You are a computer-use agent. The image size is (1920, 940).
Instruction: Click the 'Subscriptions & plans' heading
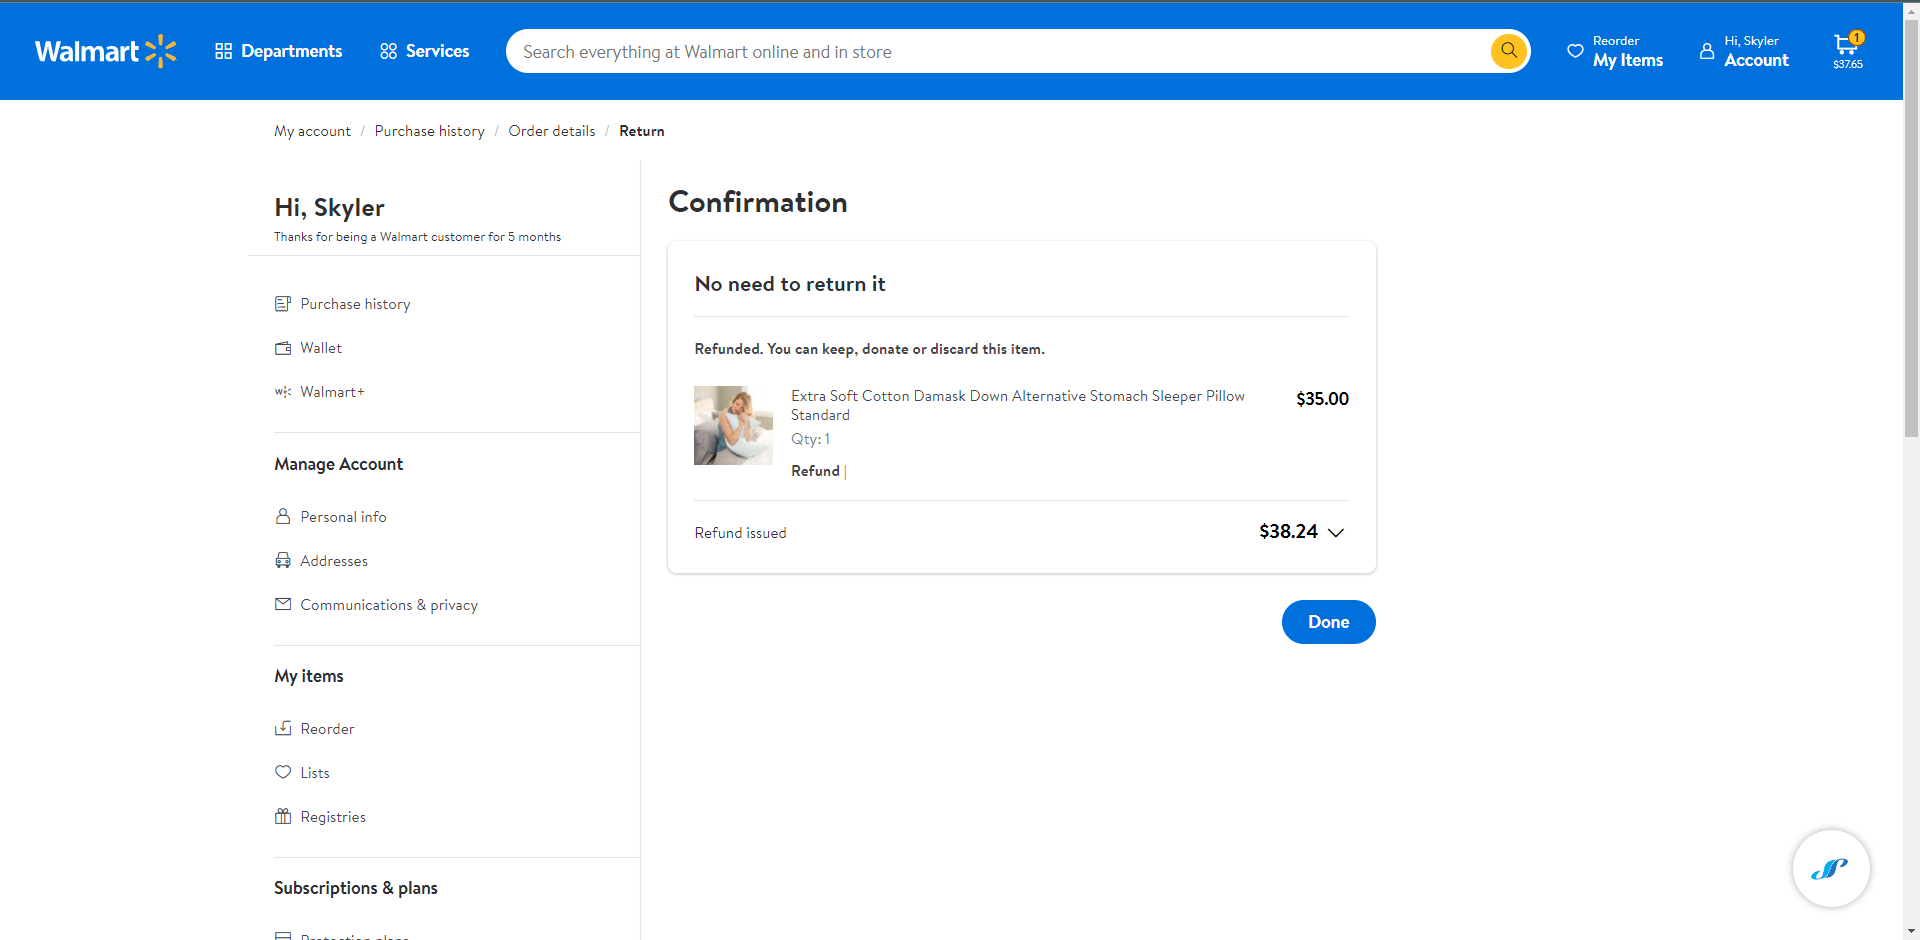click(x=356, y=888)
